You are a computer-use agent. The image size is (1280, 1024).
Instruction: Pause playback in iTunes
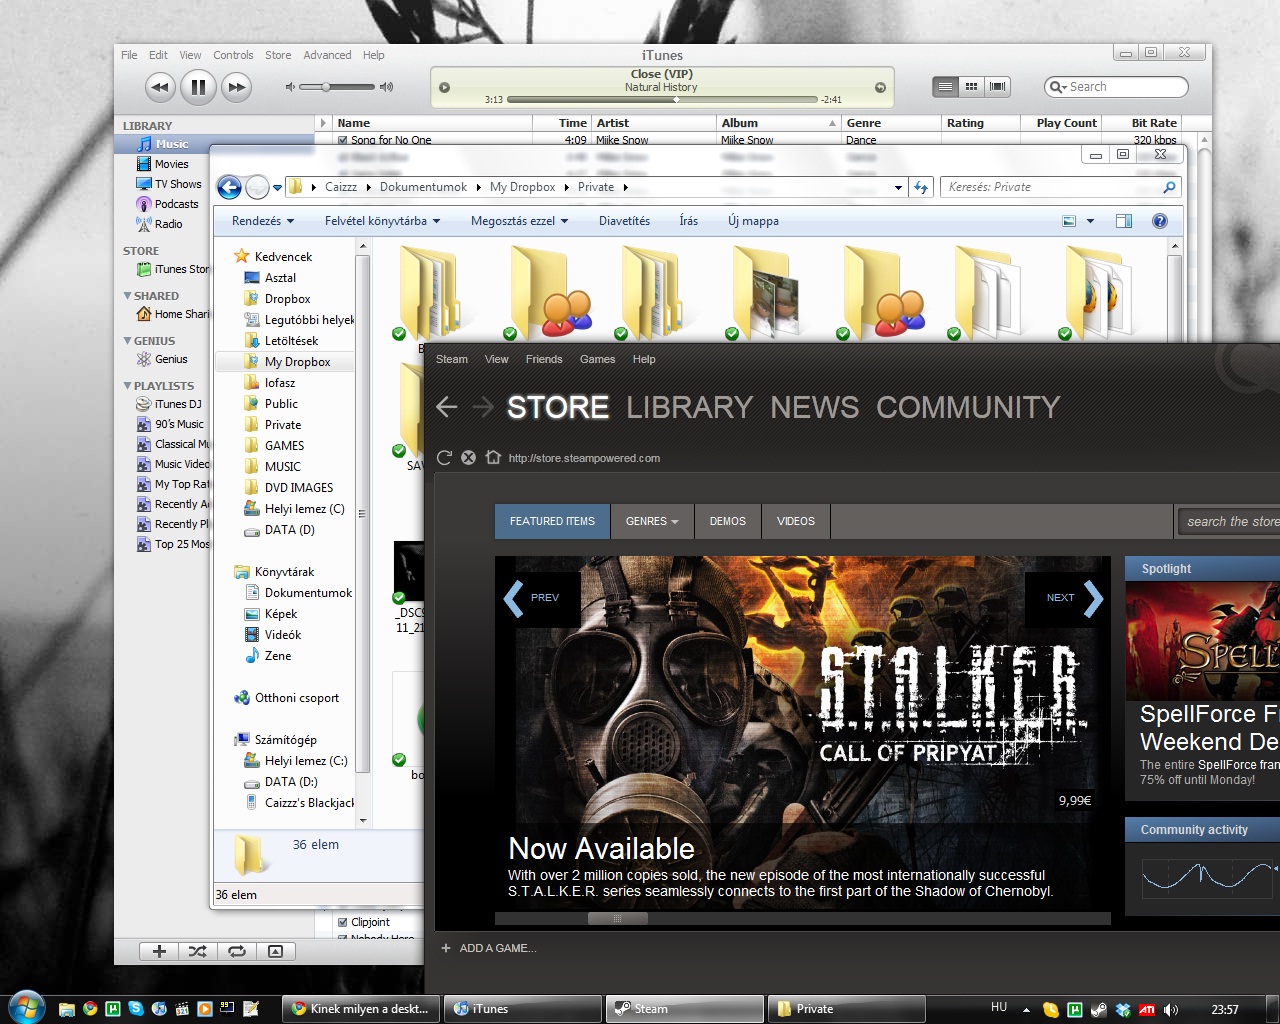[198, 87]
